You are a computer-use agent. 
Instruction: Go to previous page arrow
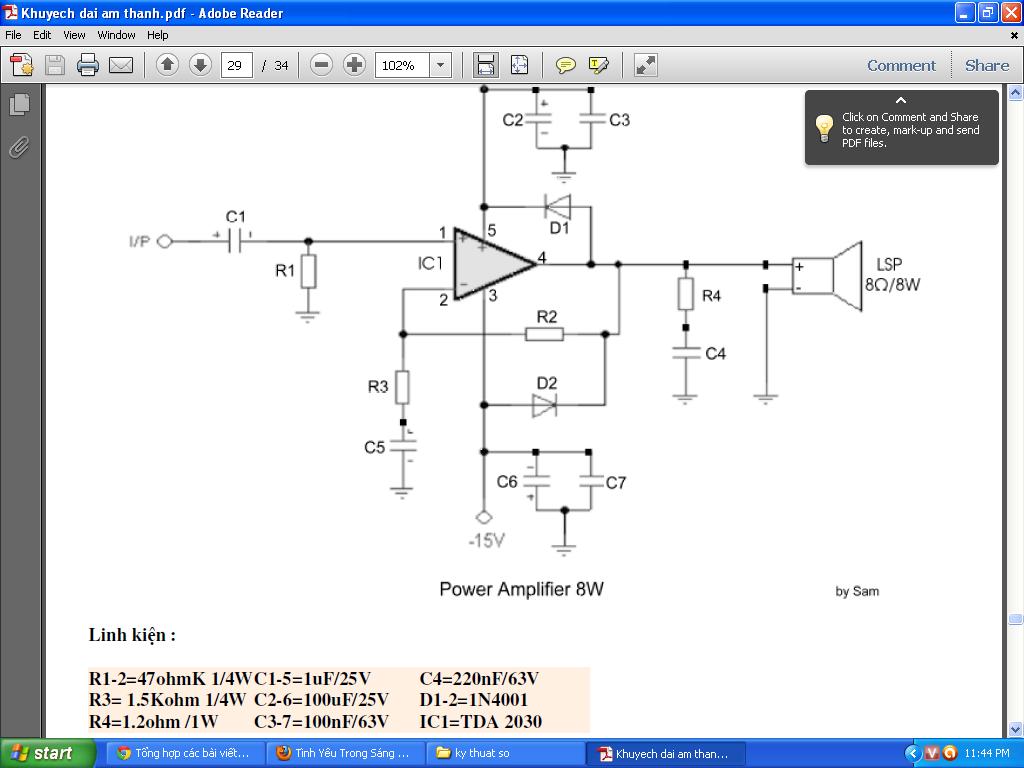(x=167, y=65)
